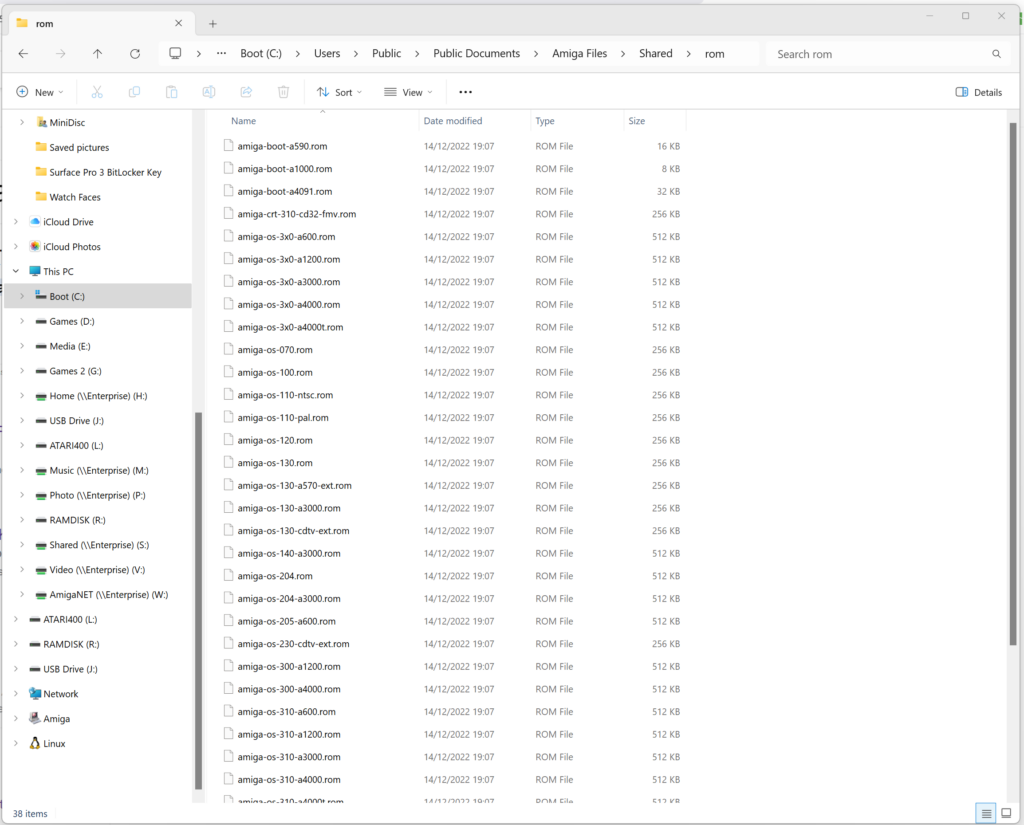1024x825 pixels.
Task: Sort by Name column header
Action: 244,121
